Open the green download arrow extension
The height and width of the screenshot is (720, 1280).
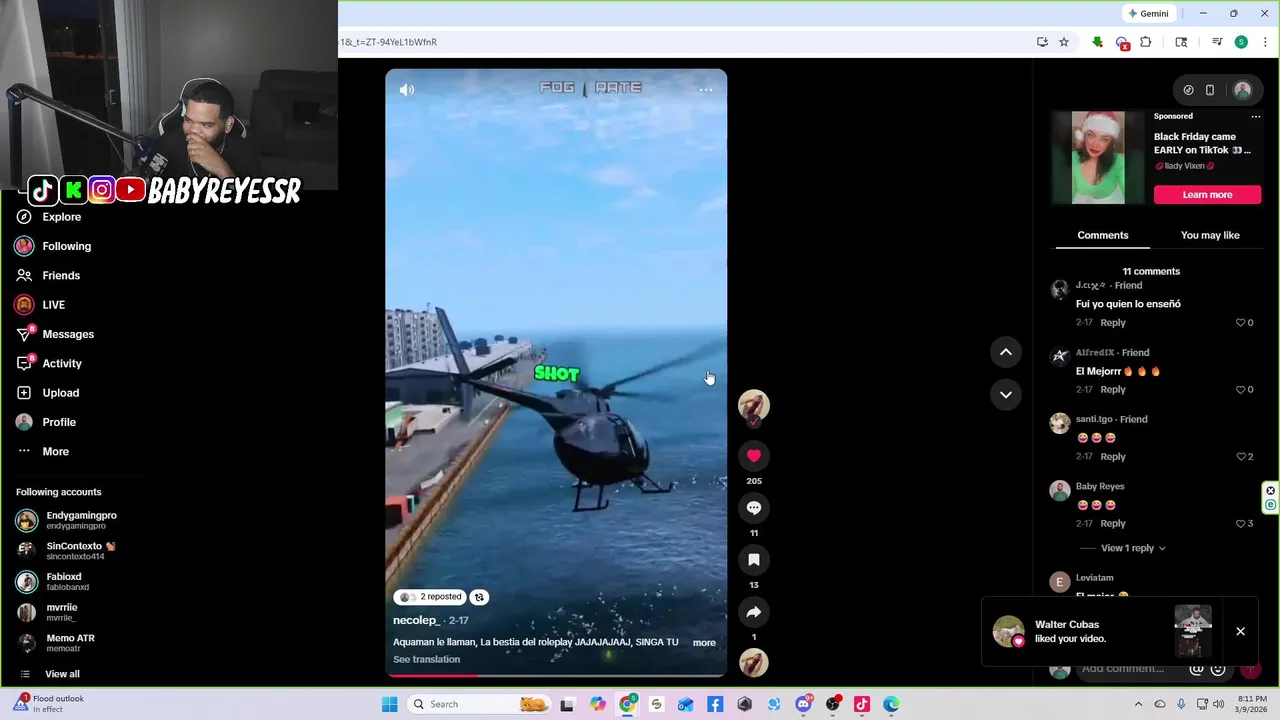click(1097, 42)
